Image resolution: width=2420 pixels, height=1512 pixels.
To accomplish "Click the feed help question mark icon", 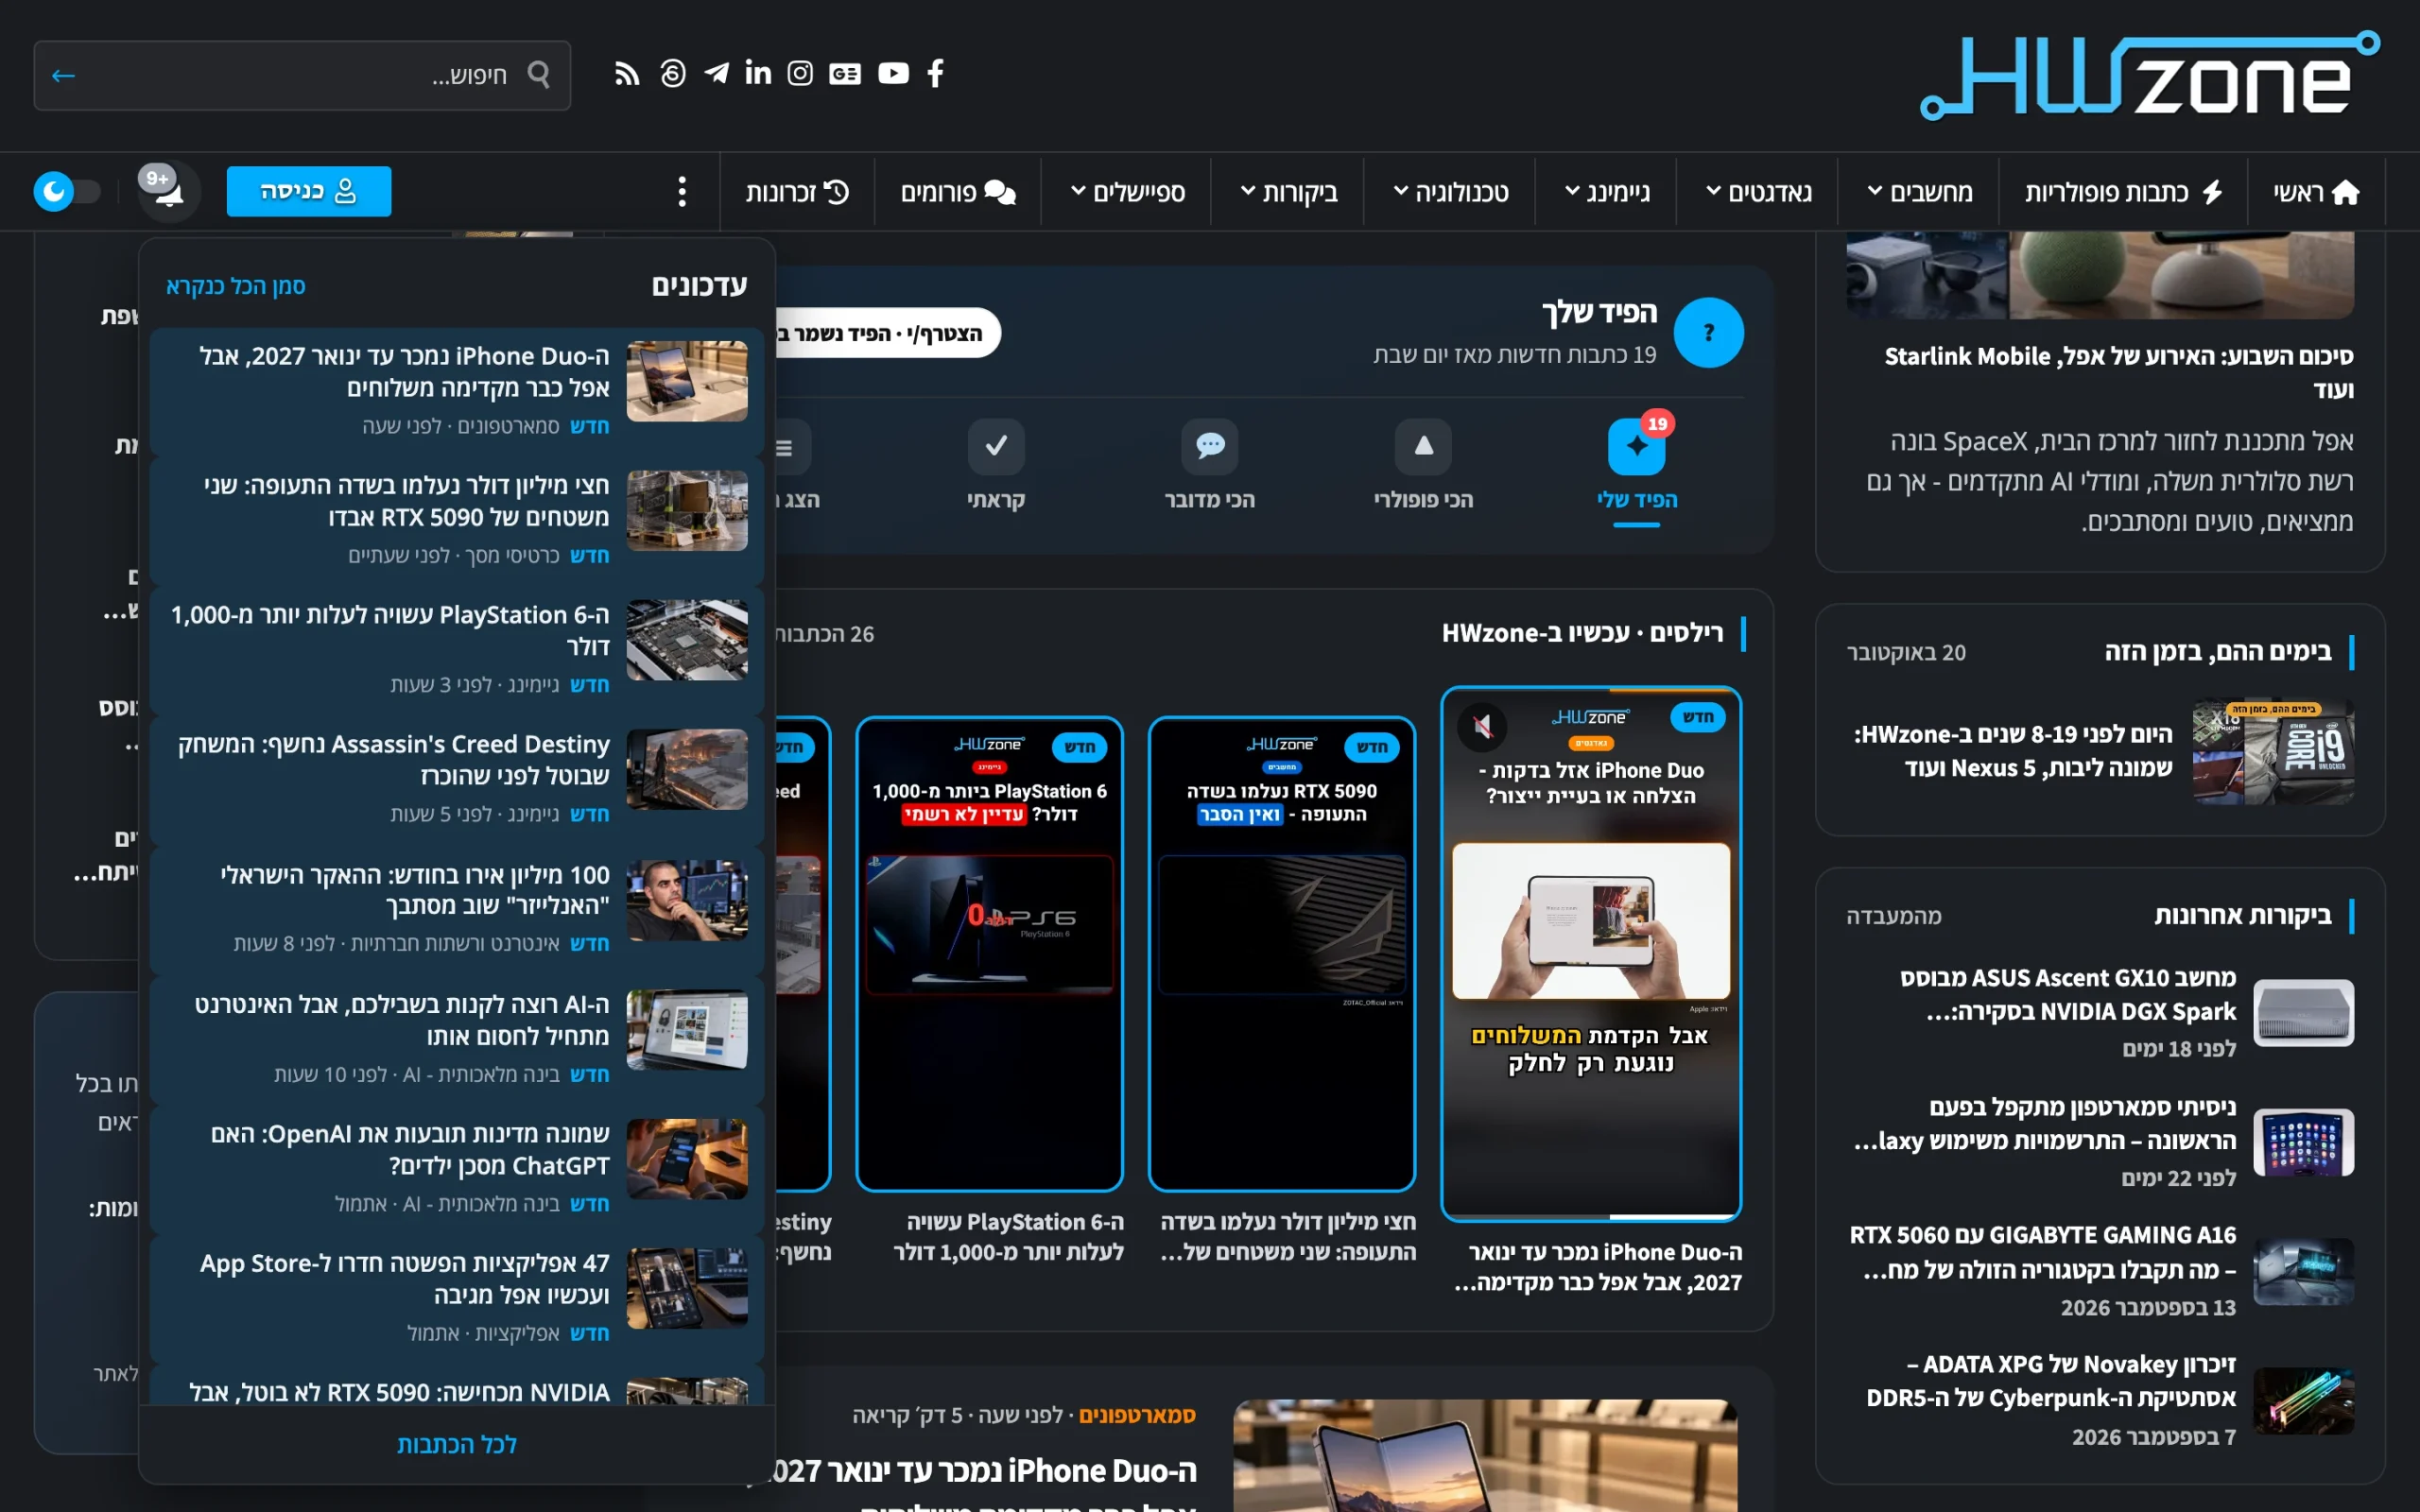I will click(x=1709, y=333).
